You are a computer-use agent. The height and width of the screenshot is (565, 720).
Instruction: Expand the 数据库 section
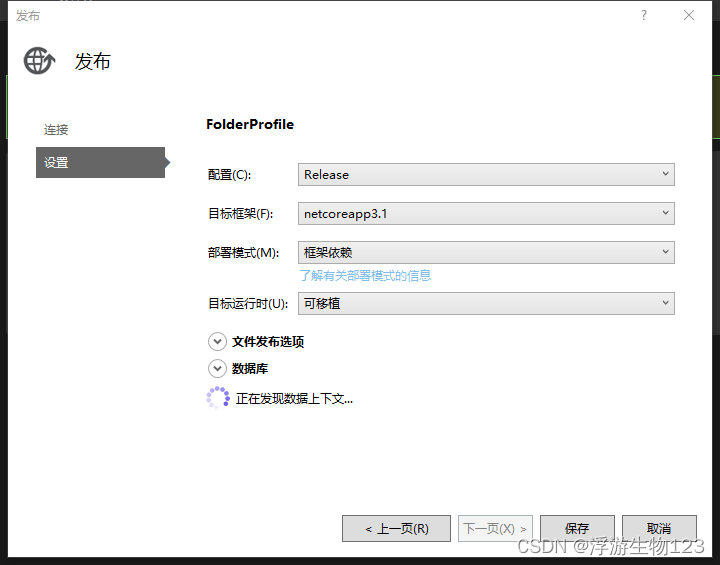[x=217, y=368]
